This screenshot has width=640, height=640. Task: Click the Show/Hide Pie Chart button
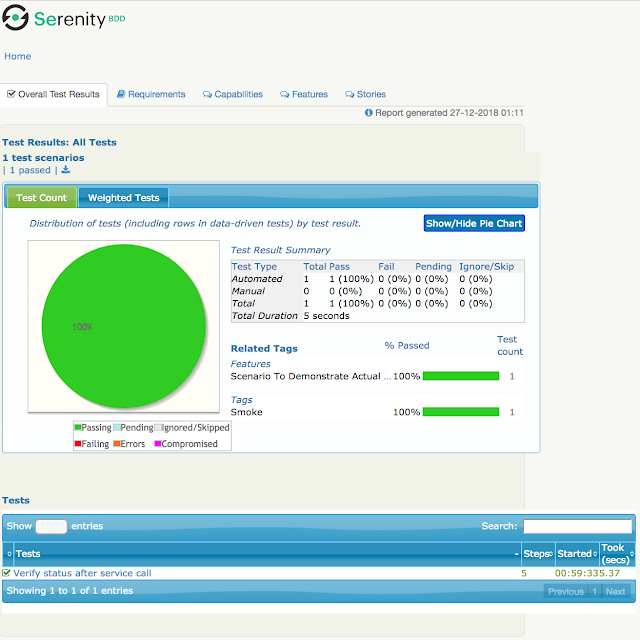click(474, 223)
